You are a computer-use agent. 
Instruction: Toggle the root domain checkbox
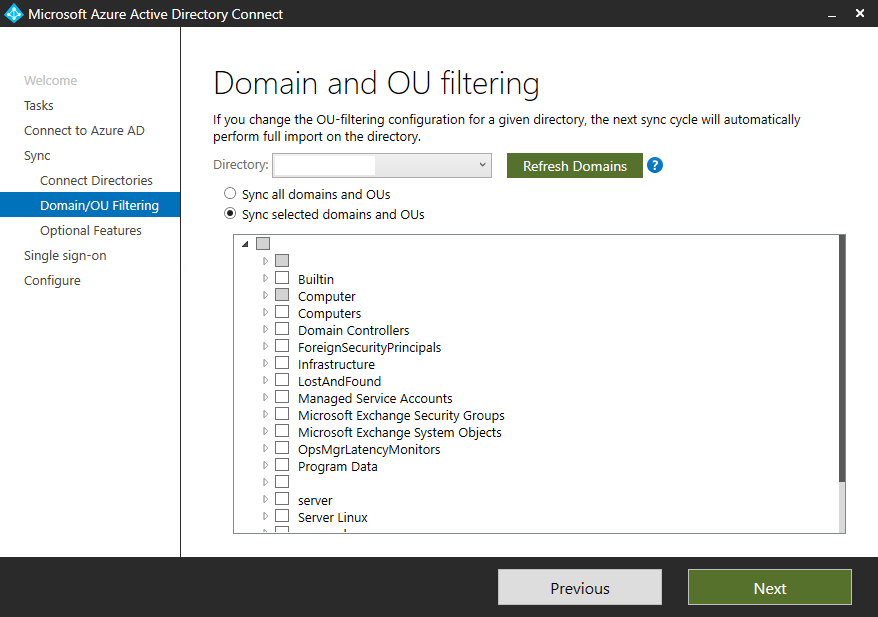pos(263,244)
